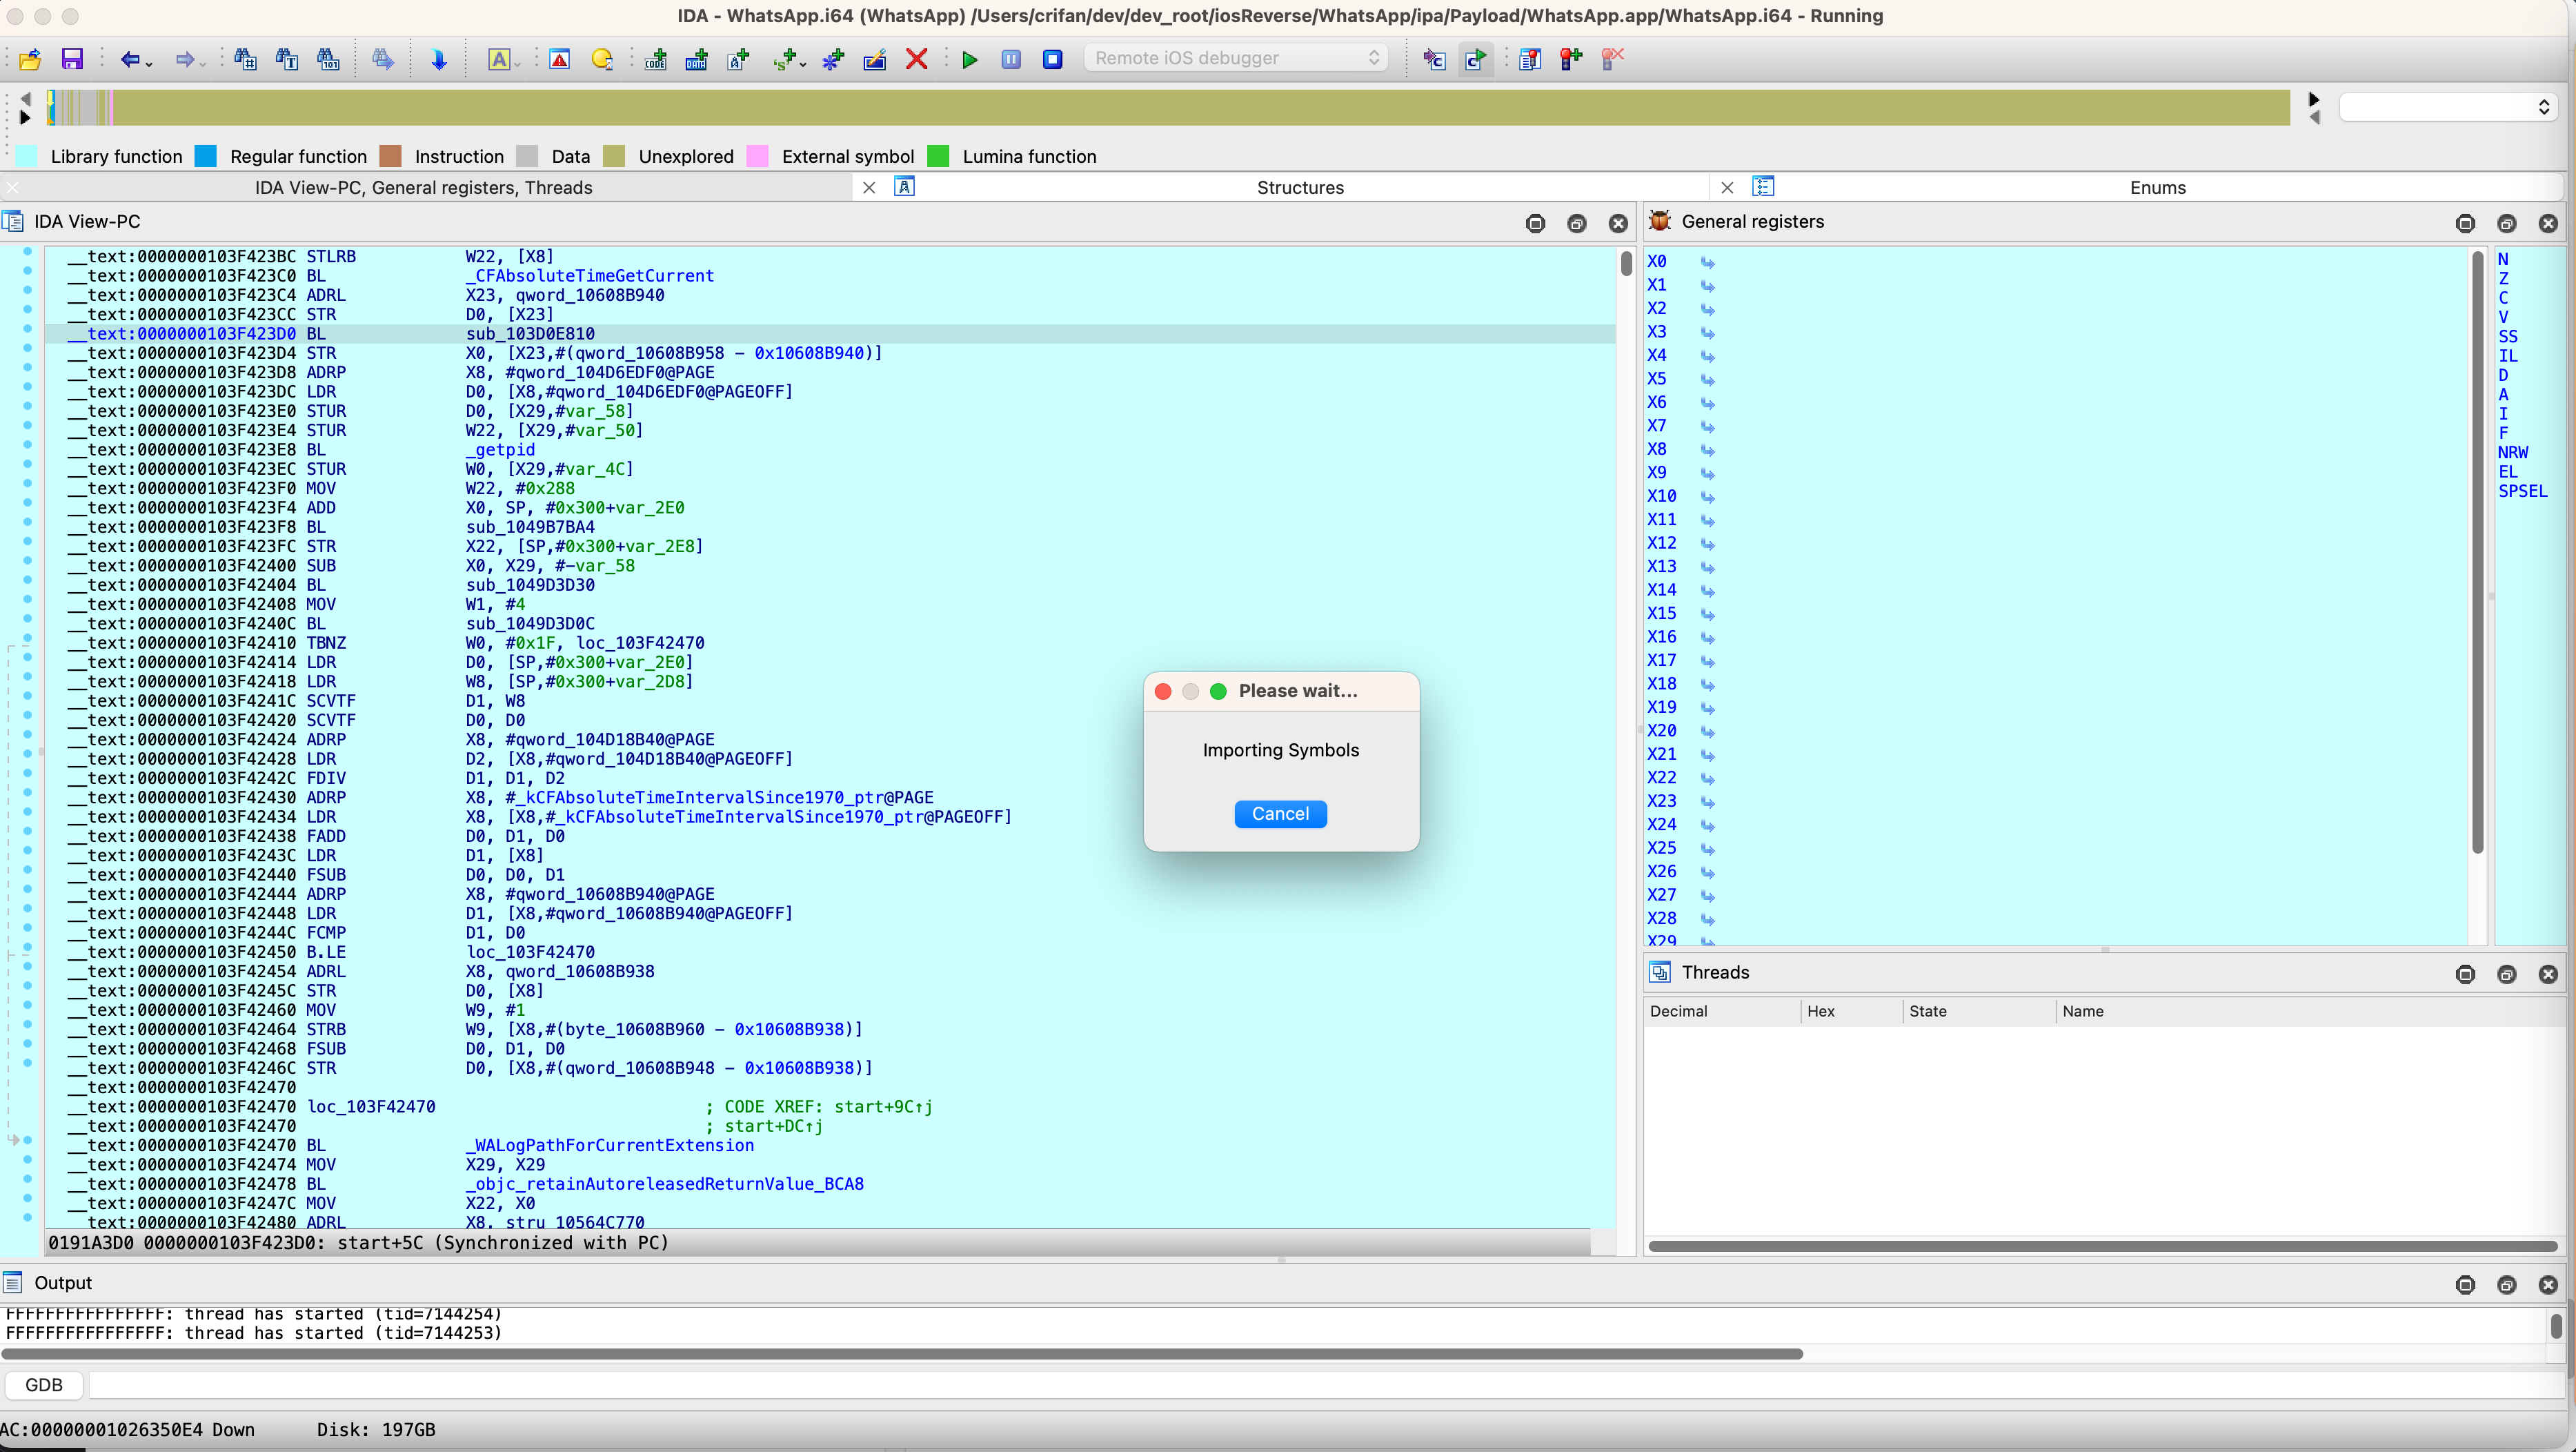Click the text search binoculars icon
This screenshot has height=1452, width=2576.
pos(286,59)
